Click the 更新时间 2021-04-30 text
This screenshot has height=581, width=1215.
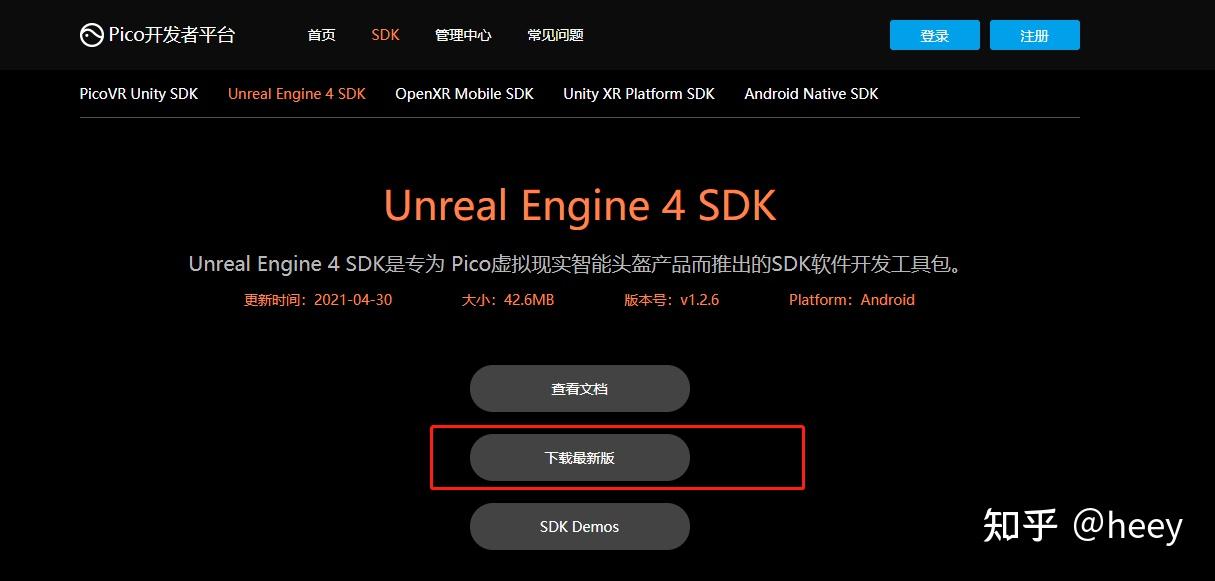tap(318, 300)
